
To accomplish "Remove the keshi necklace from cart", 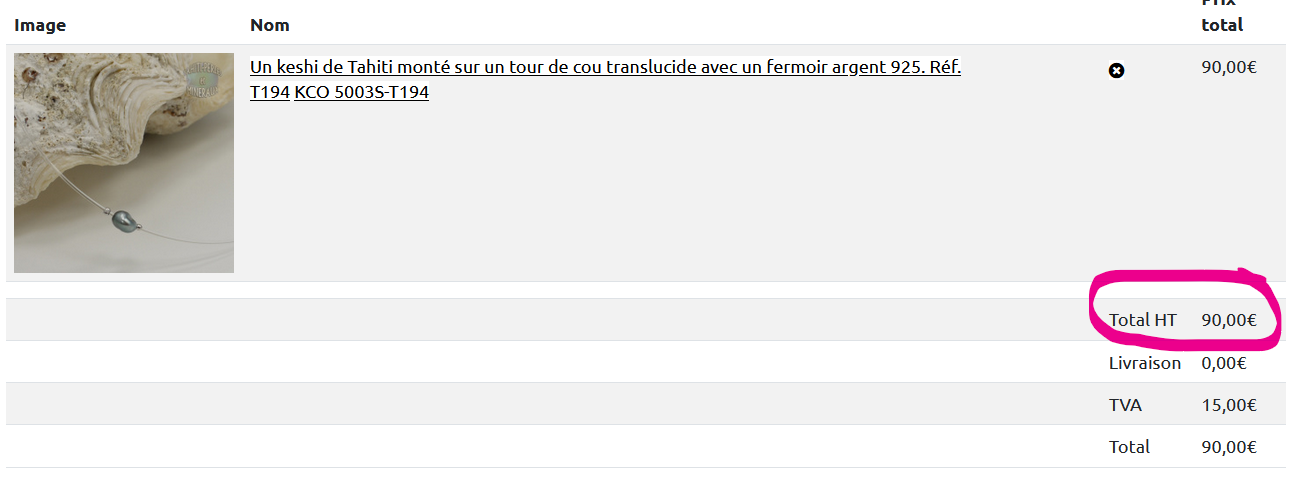I will [x=1117, y=70].
